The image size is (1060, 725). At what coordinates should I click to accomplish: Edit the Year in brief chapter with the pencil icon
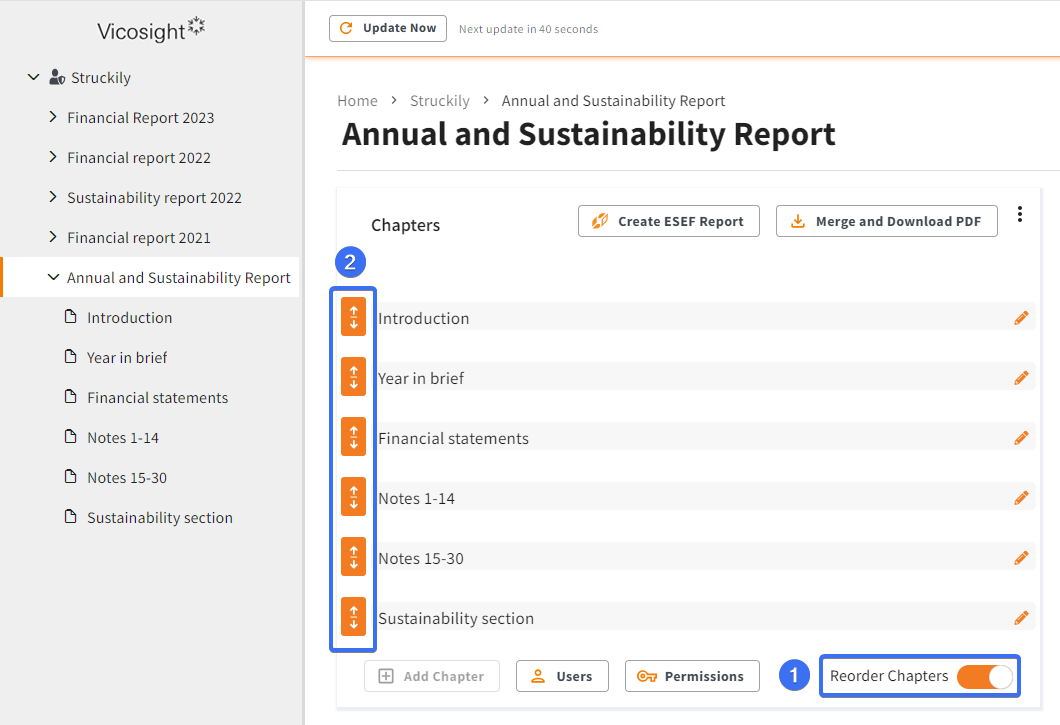(1021, 378)
